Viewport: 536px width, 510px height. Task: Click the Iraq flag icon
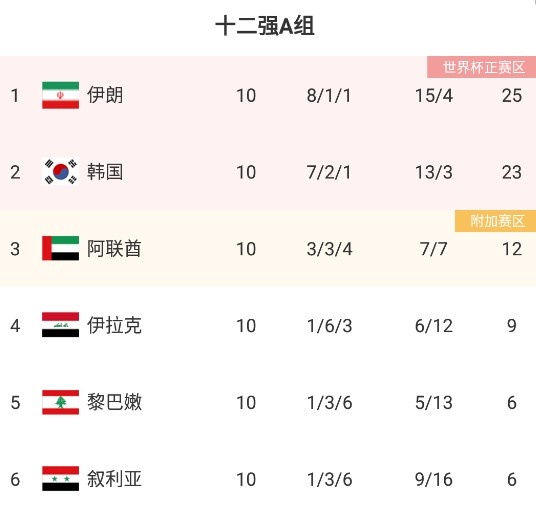[61, 324]
